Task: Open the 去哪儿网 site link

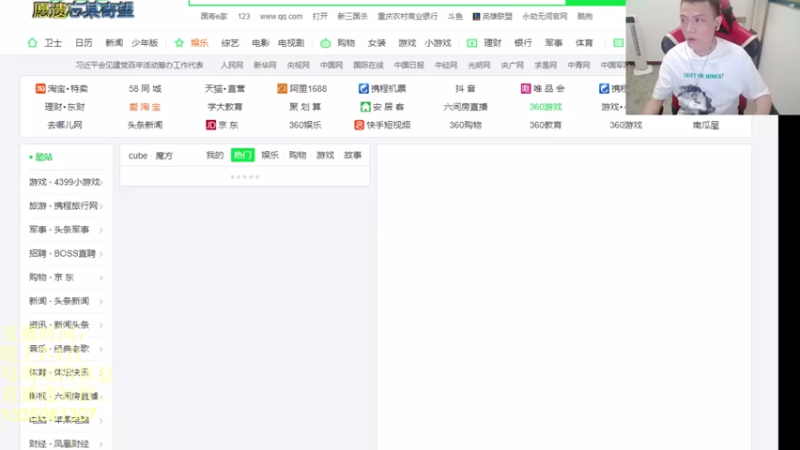Action: click(65, 125)
